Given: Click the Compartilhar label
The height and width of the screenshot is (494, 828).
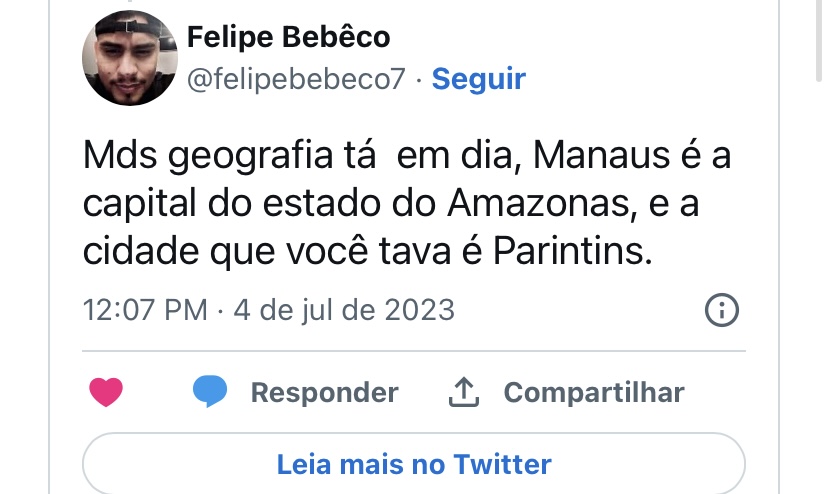Looking at the screenshot, I should point(593,393).
